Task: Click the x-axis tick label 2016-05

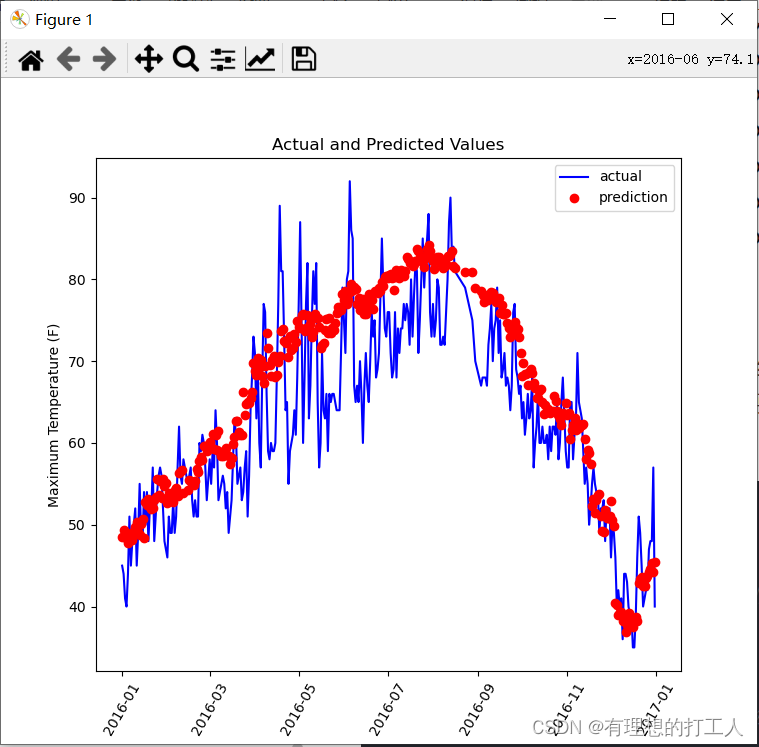Action: [x=297, y=710]
